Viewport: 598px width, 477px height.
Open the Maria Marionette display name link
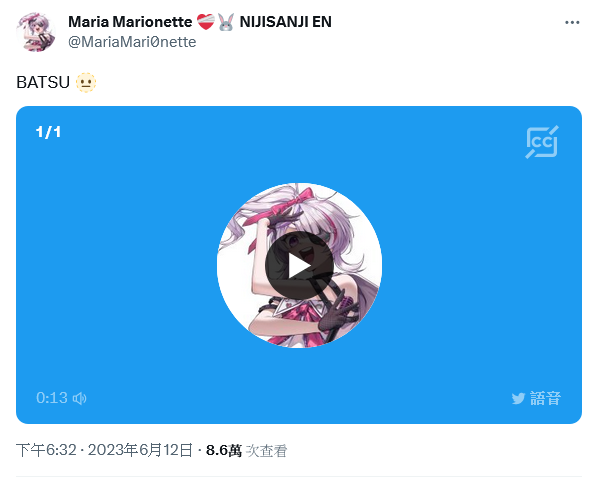pyautogui.click(x=130, y=22)
